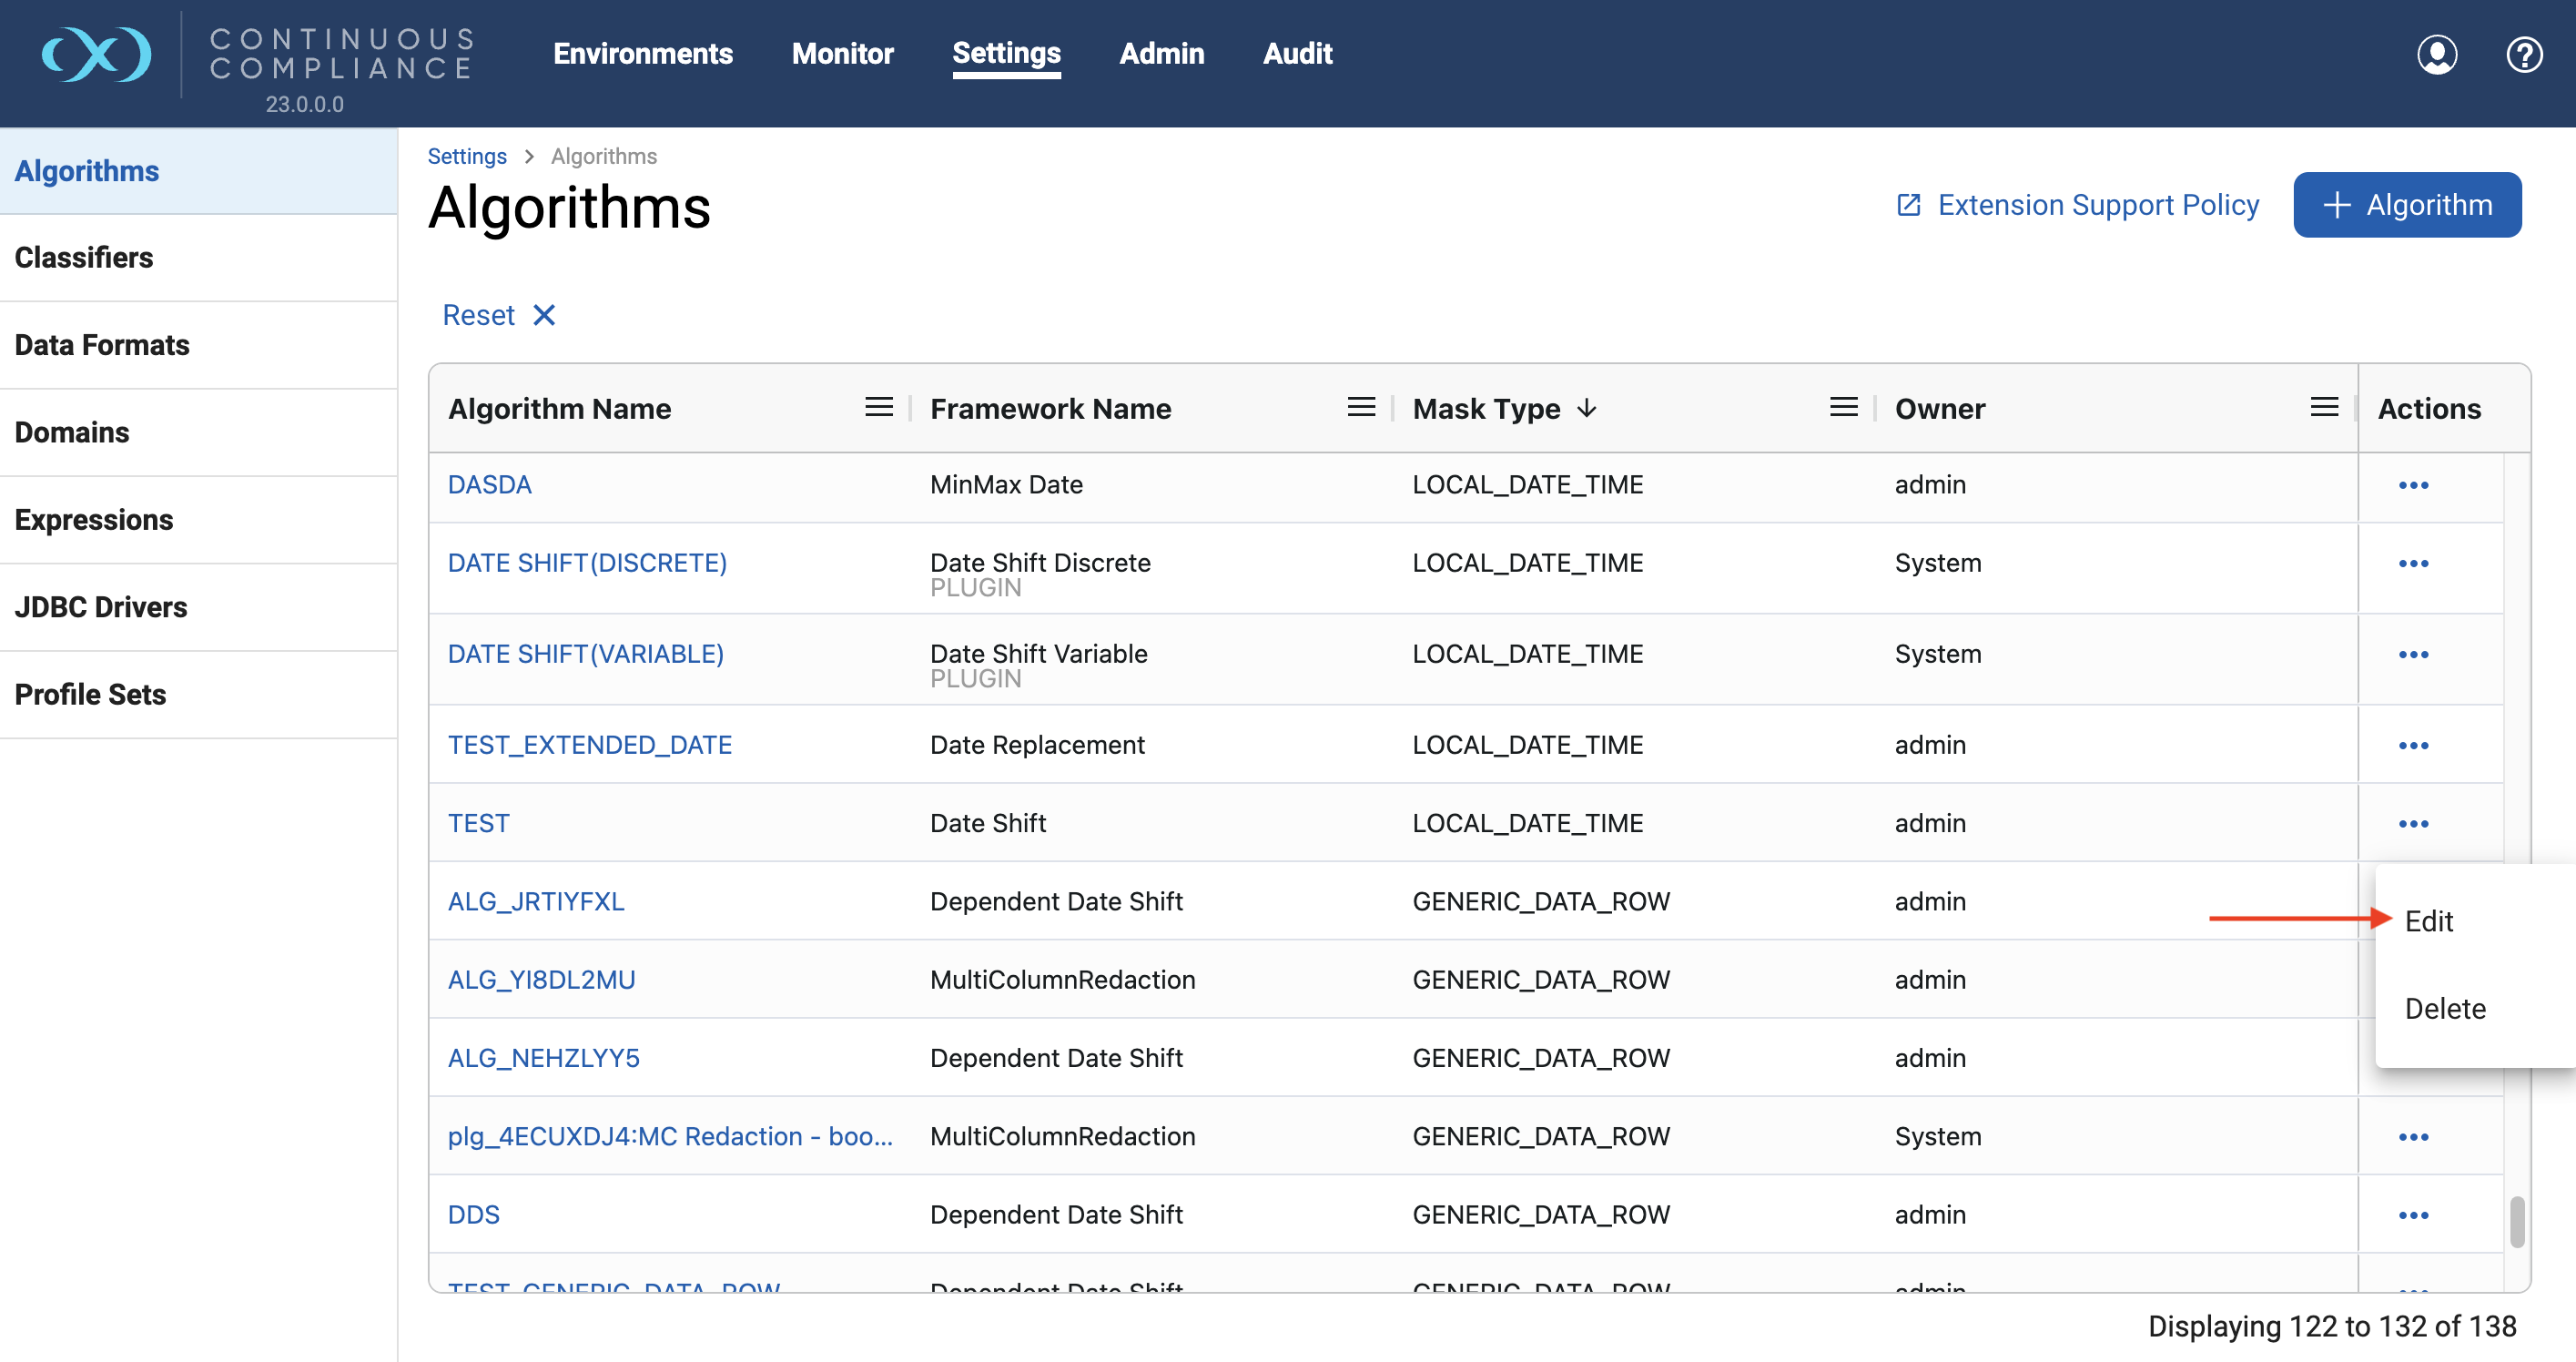
Task: Switch to the Monitor tab
Action: point(842,54)
